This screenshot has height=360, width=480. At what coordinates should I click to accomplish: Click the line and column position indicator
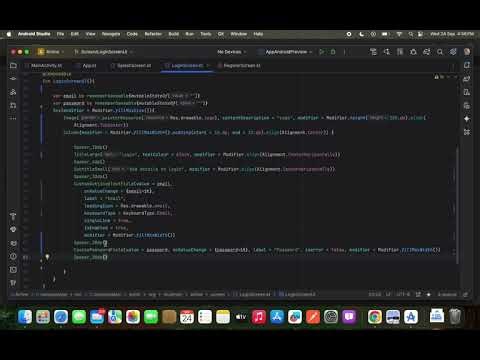point(375,294)
